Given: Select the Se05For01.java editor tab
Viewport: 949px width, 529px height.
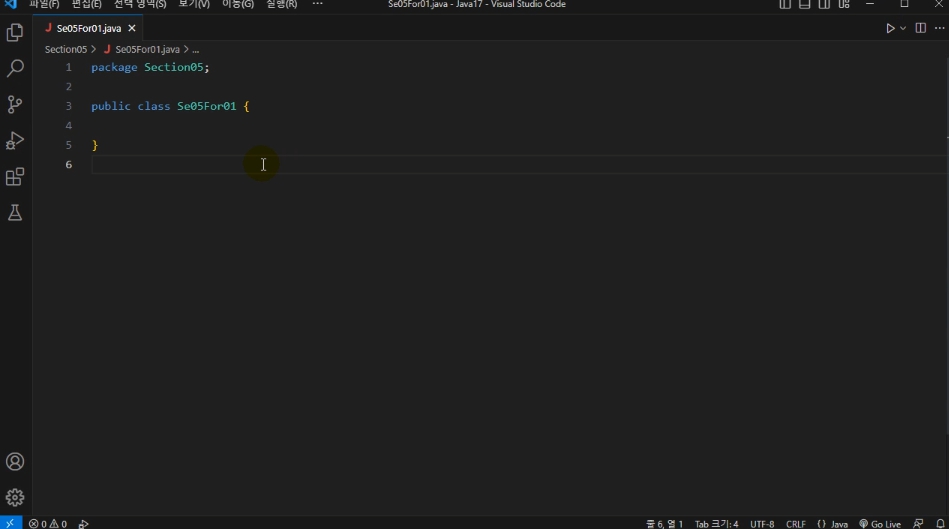Looking at the screenshot, I should tap(87, 28).
